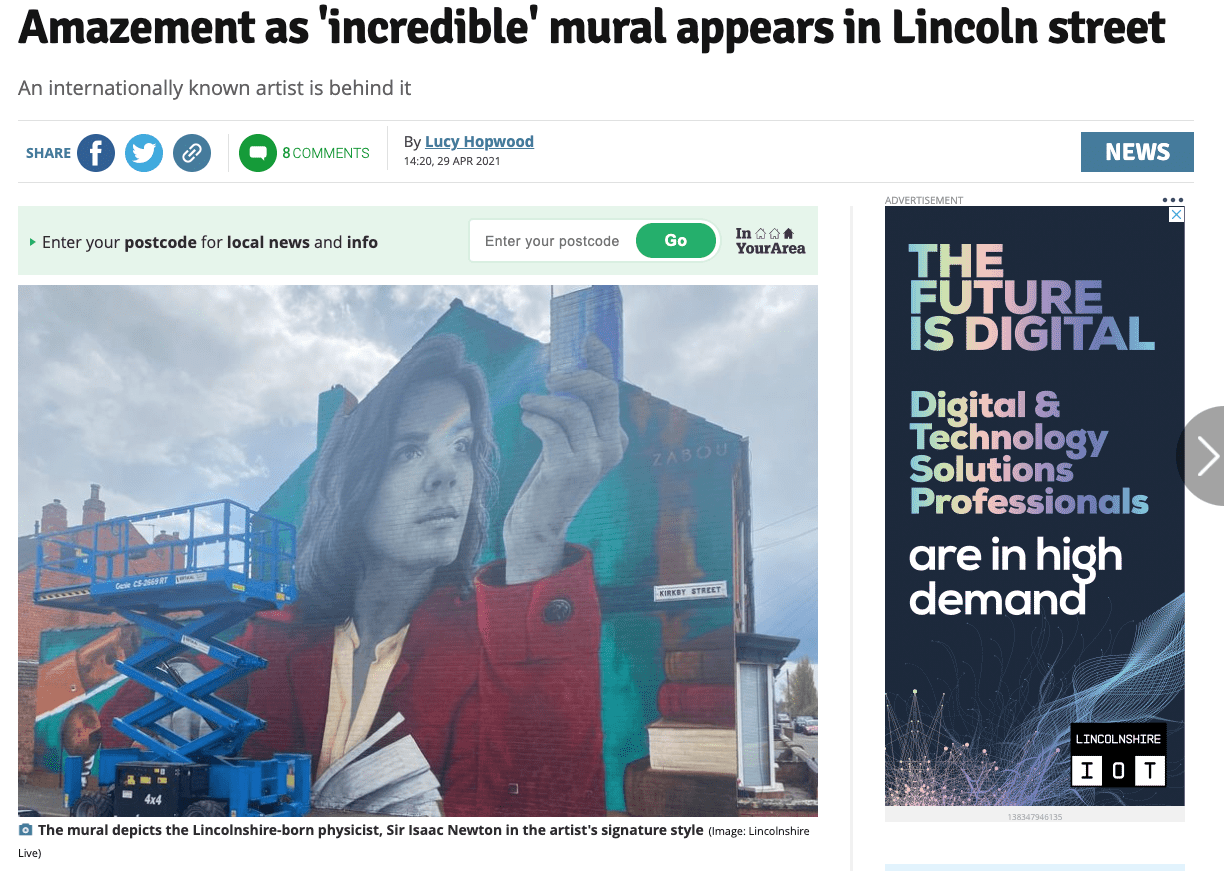Viewport: 1224px width, 871px height.
Task: Copy the article link via chain icon
Action: tap(192, 153)
